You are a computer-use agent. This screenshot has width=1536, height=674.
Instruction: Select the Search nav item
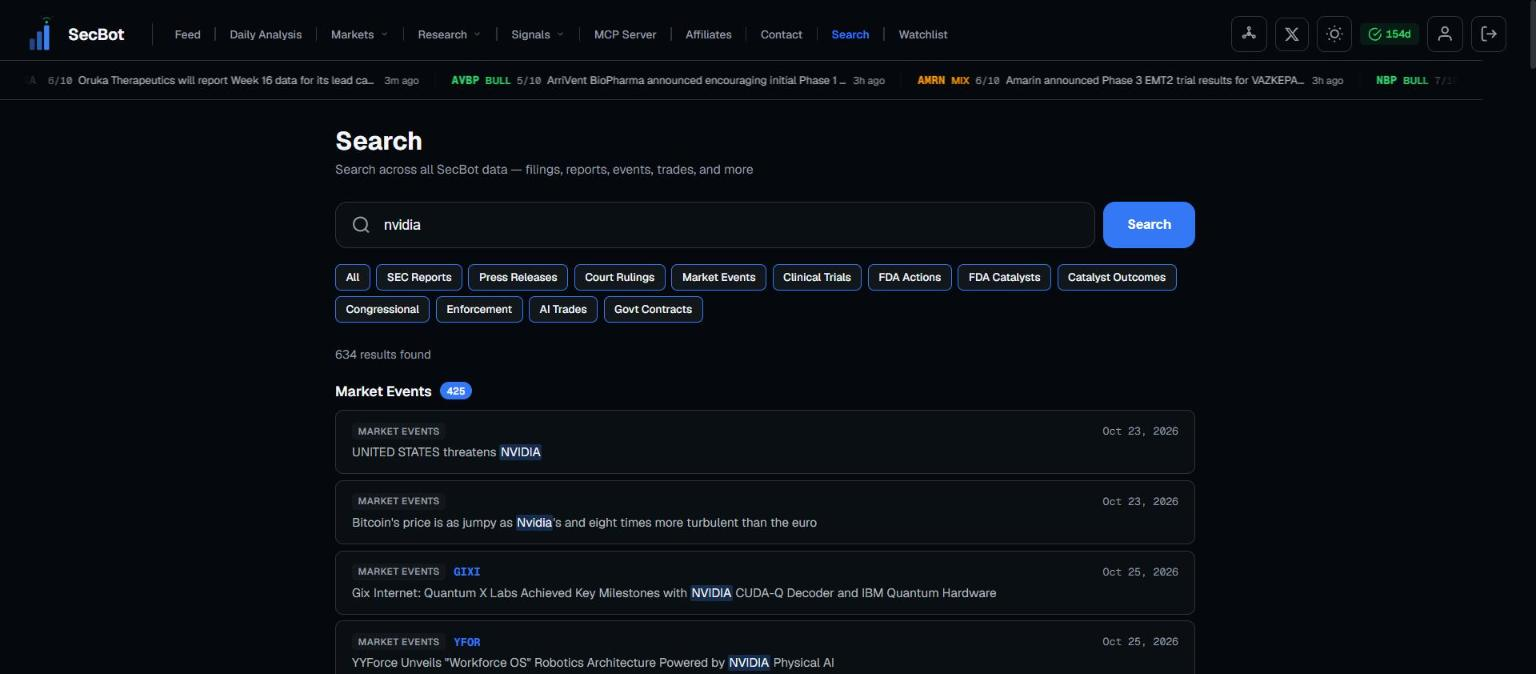coord(850,34)
